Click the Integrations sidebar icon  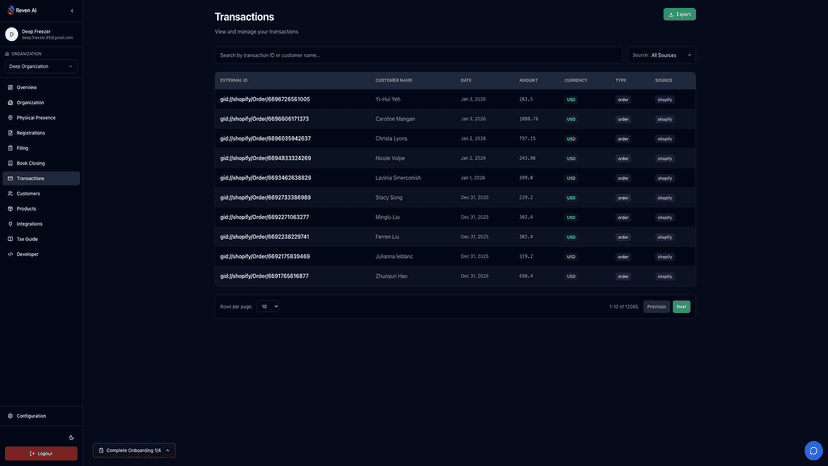[10, 224]
